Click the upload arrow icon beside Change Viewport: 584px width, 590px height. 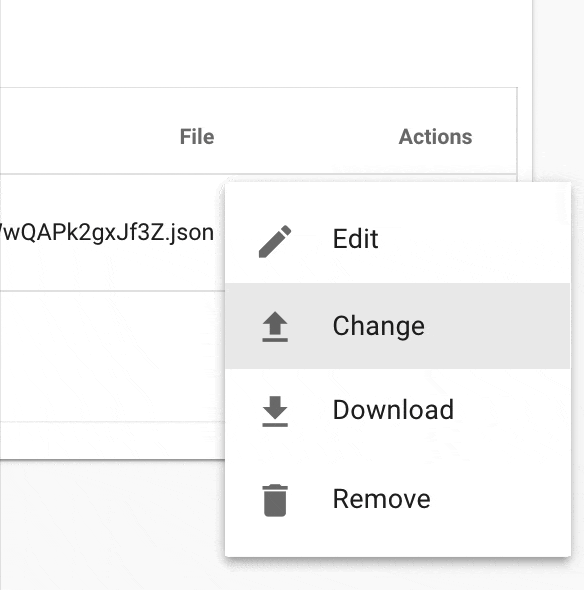click(x=275, y=327)
